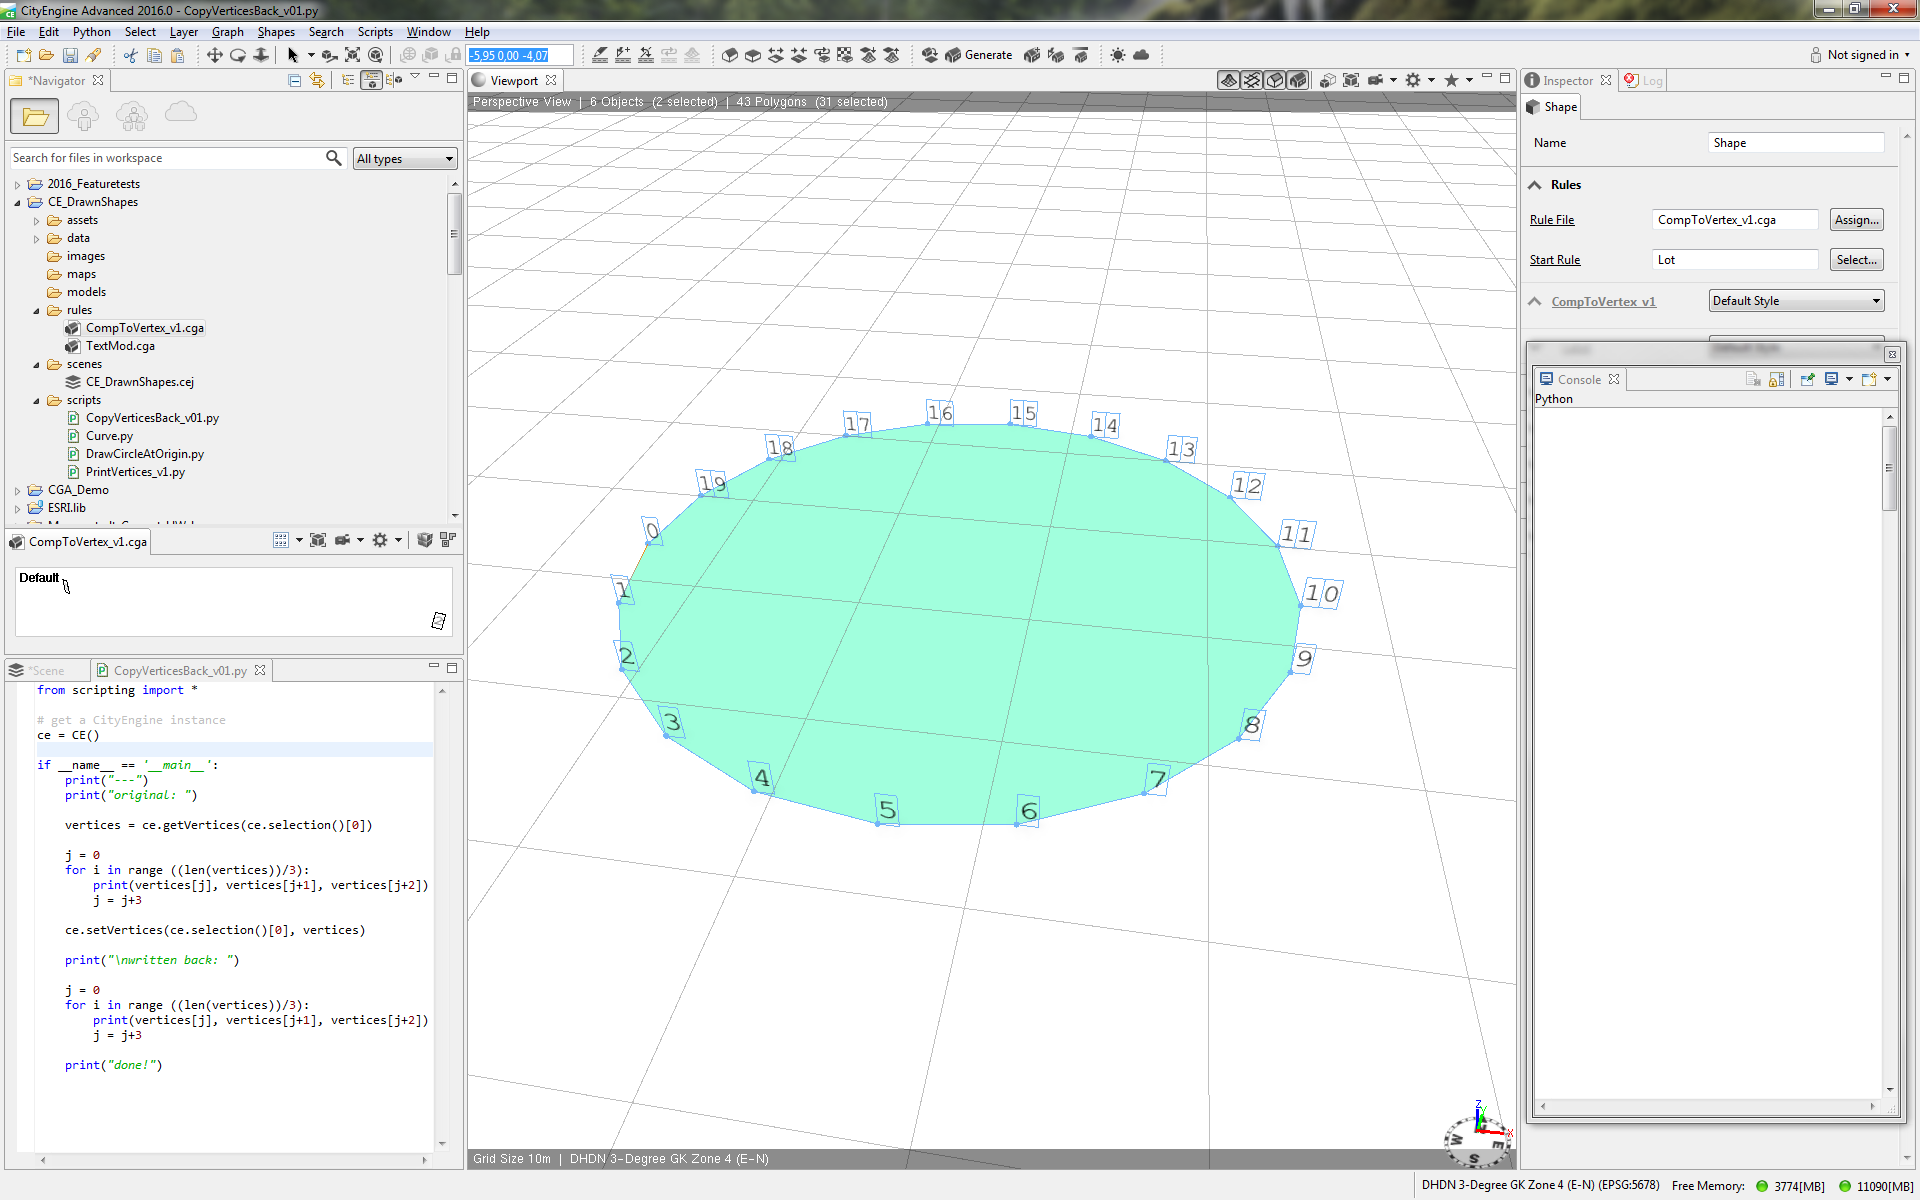Open the All types file filter dropdown

click(405, 159)
